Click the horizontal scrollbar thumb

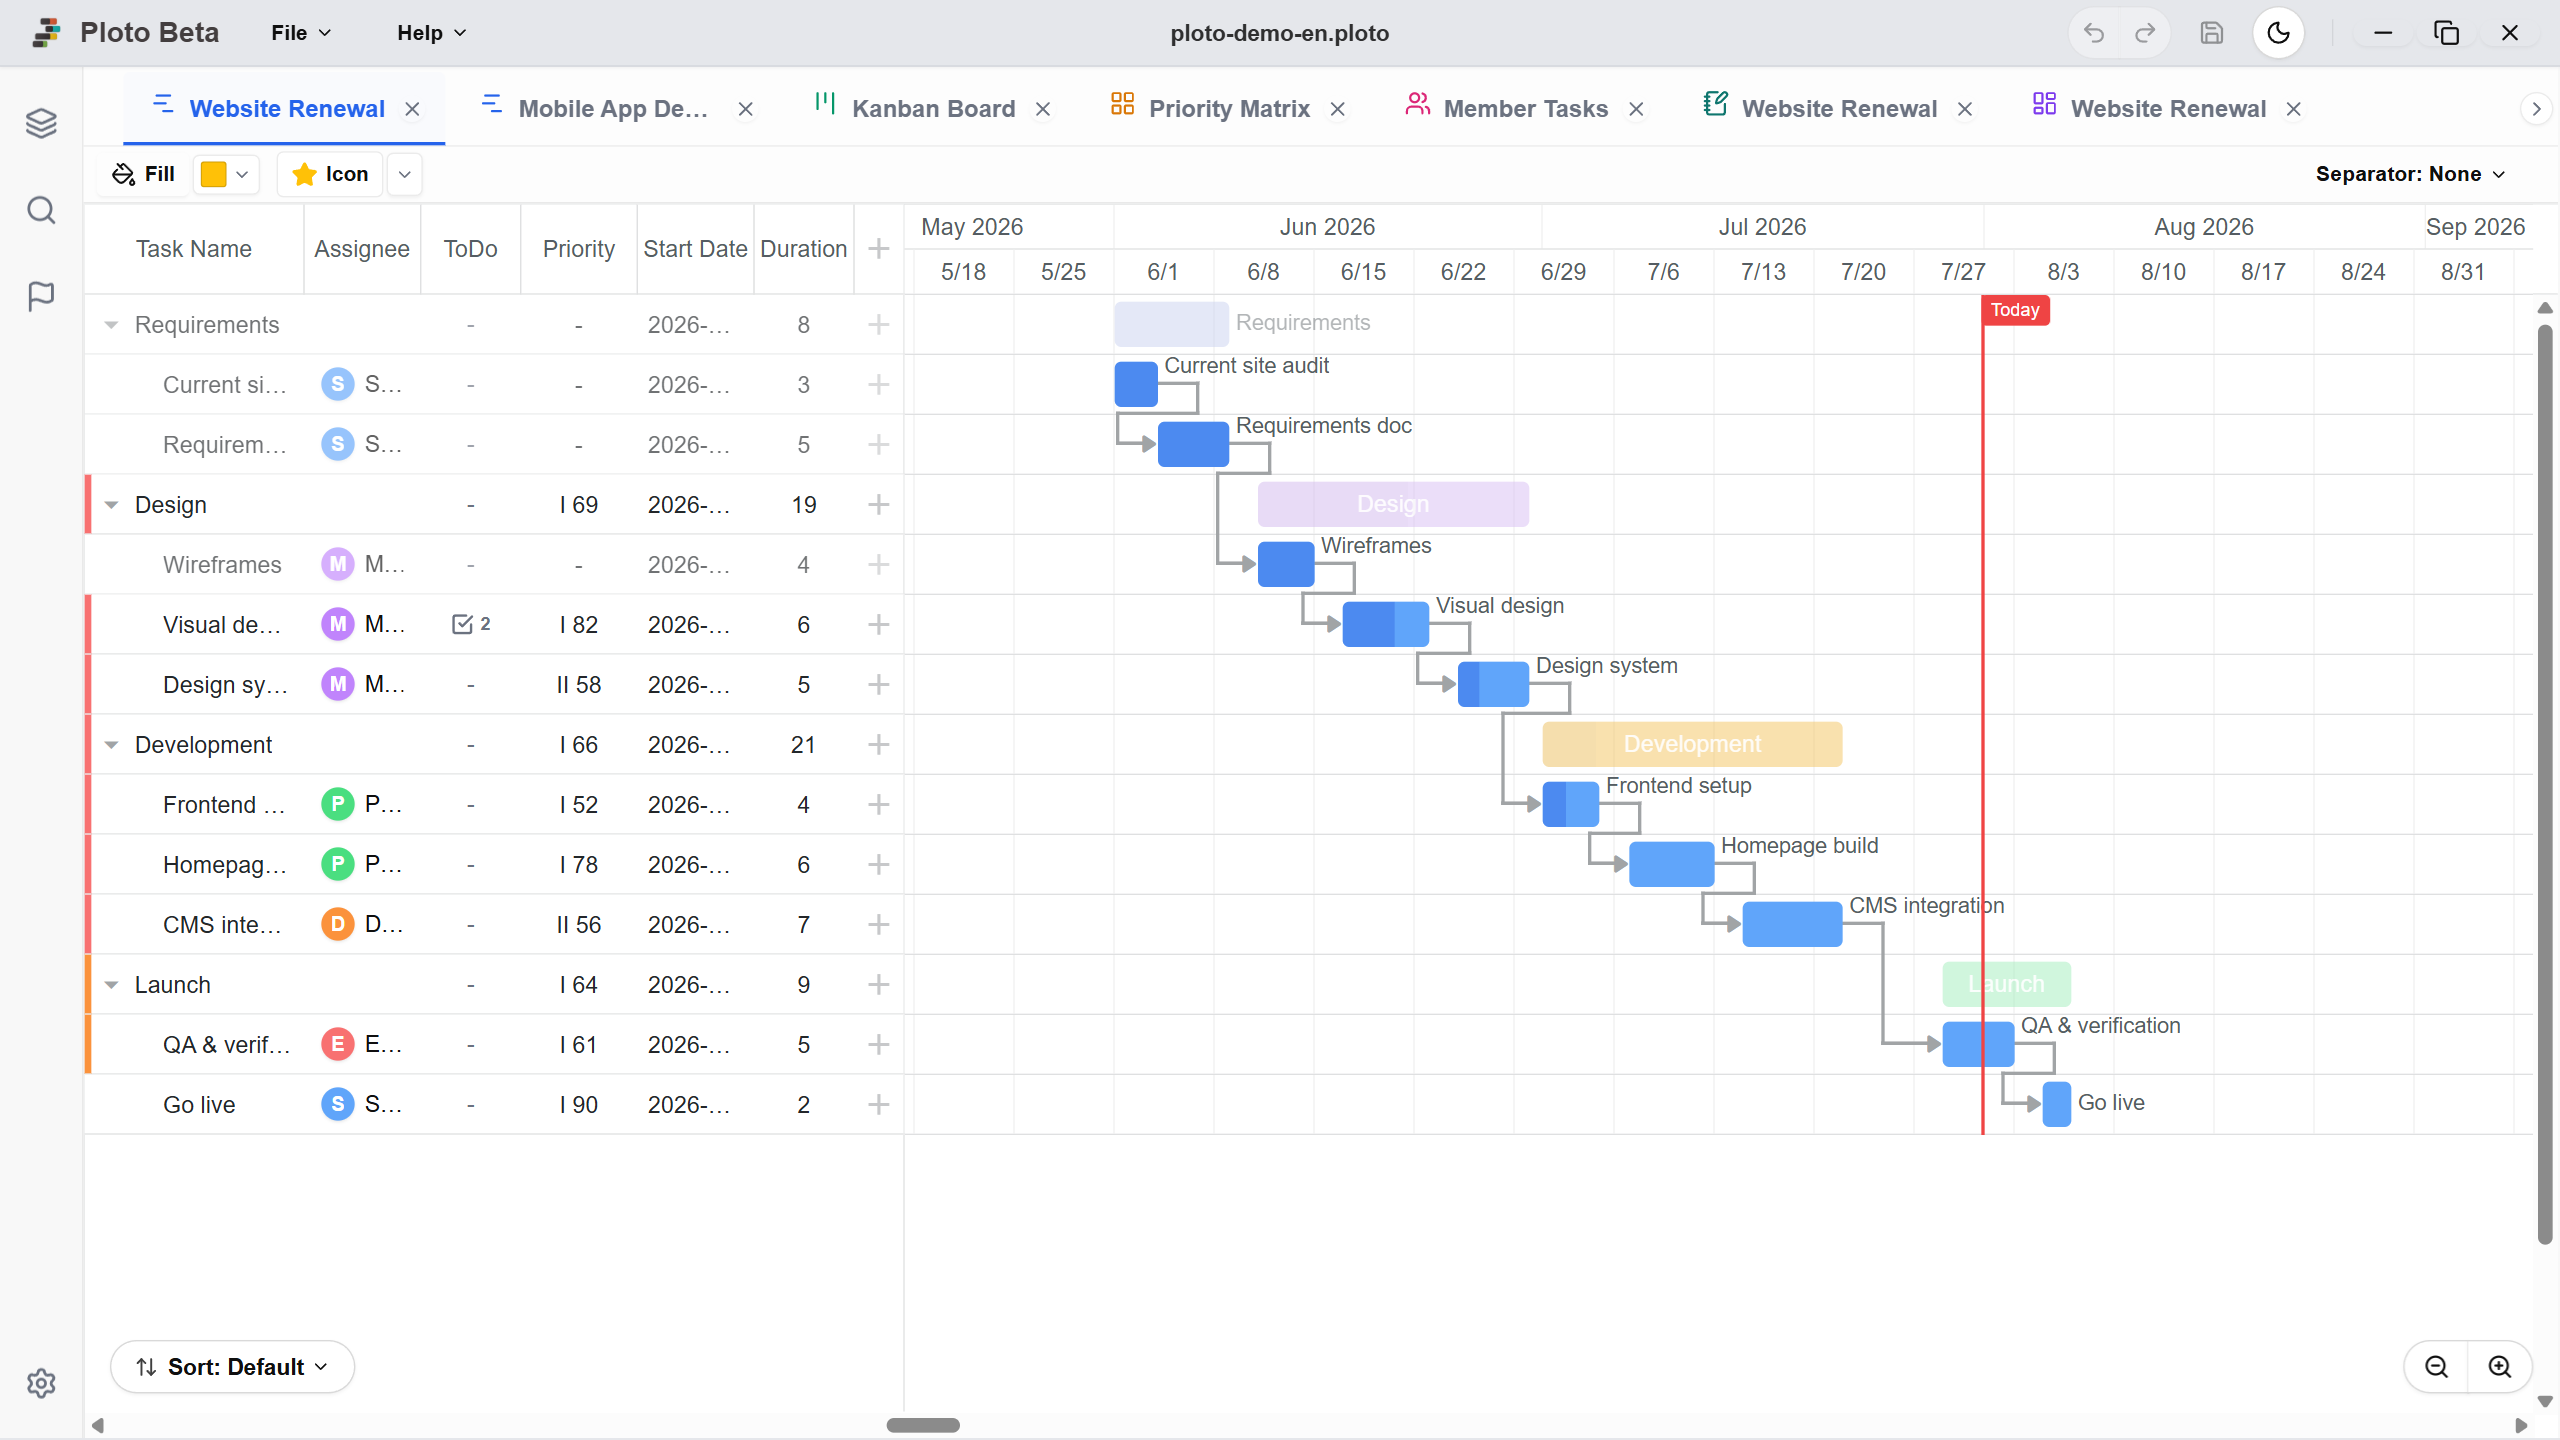pyautogui.click(x=923, y=1425)
